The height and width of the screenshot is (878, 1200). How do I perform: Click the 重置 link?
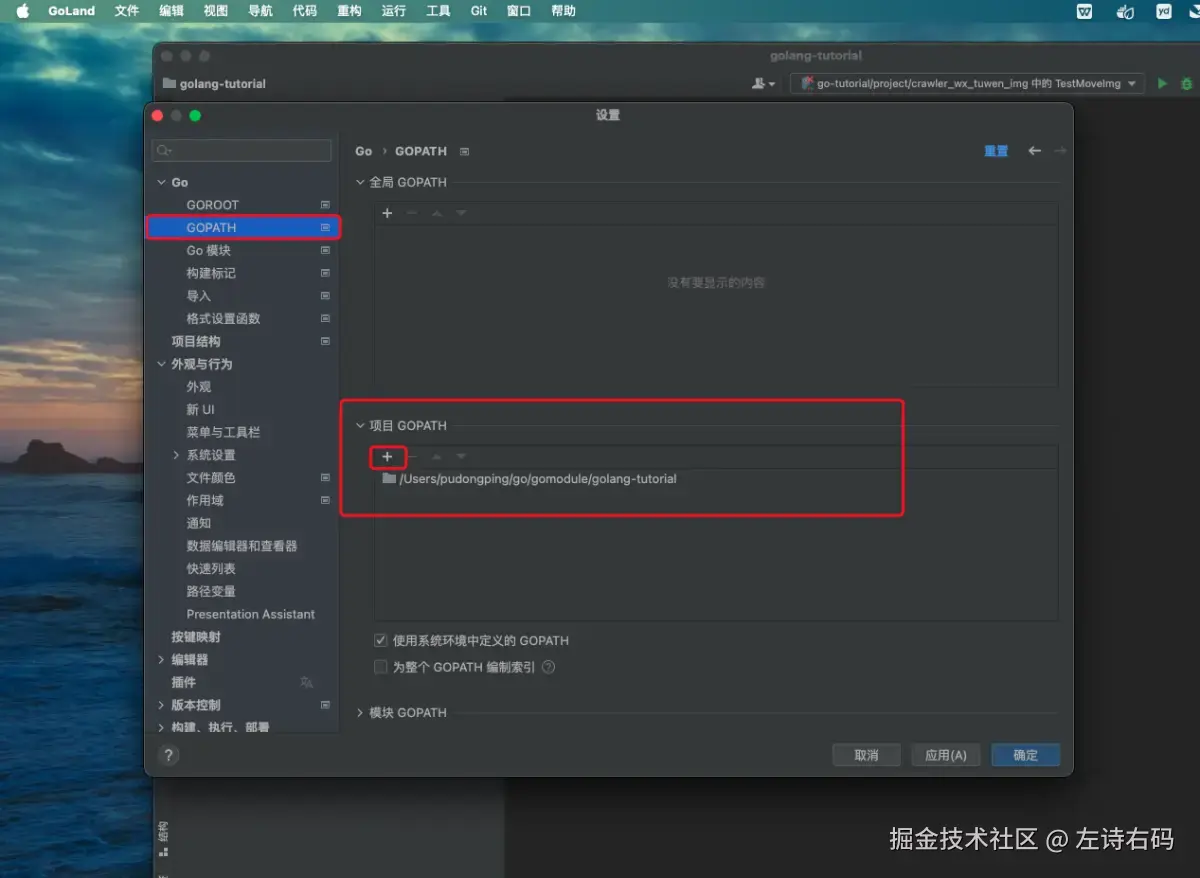coord(996,151)
